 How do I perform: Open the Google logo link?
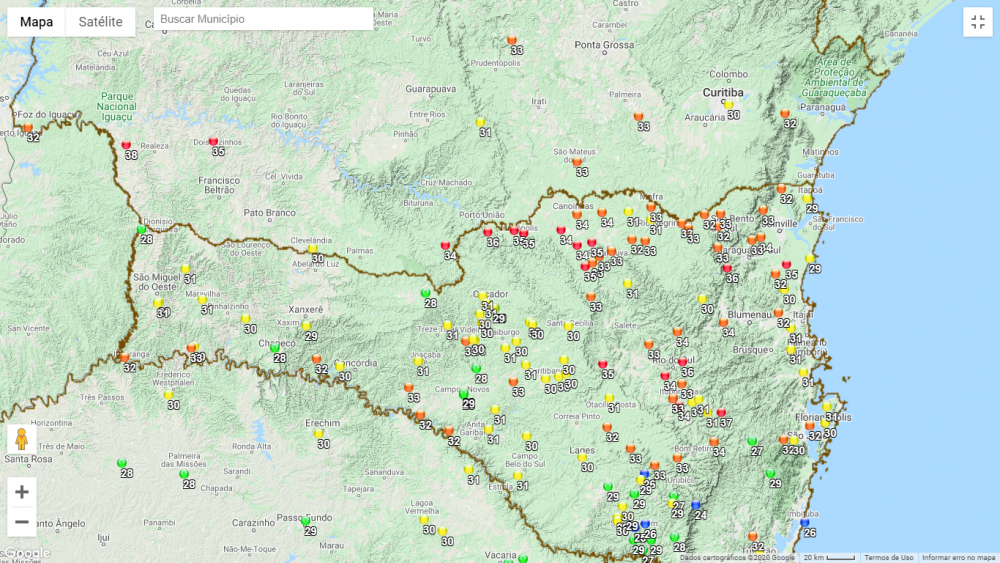pos(26,553)
